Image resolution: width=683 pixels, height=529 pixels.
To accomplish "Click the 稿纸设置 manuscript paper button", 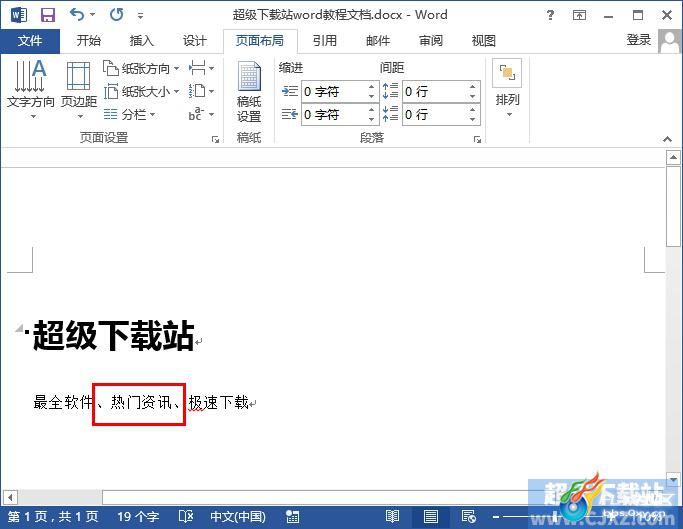I will tap(249, 92).
